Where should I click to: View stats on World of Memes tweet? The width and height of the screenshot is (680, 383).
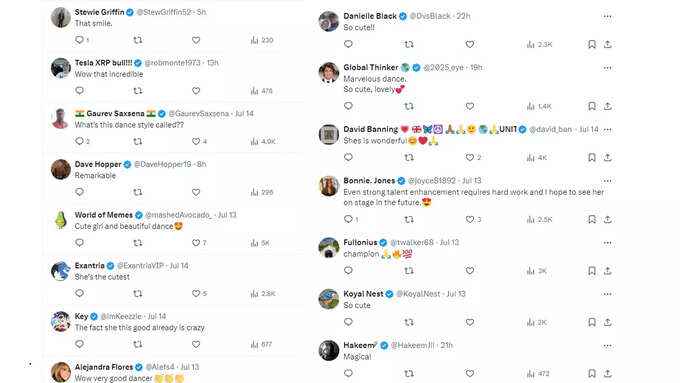260,243
